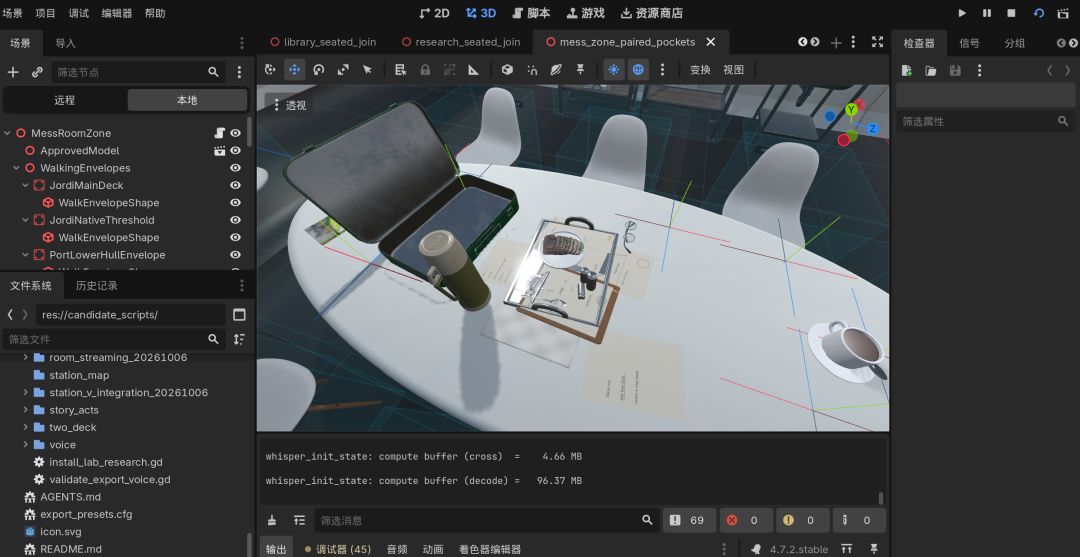Toggle visibility of JordiNativeThreshold node
Screen dimensions: 1080x557
[x=236, y=220]
